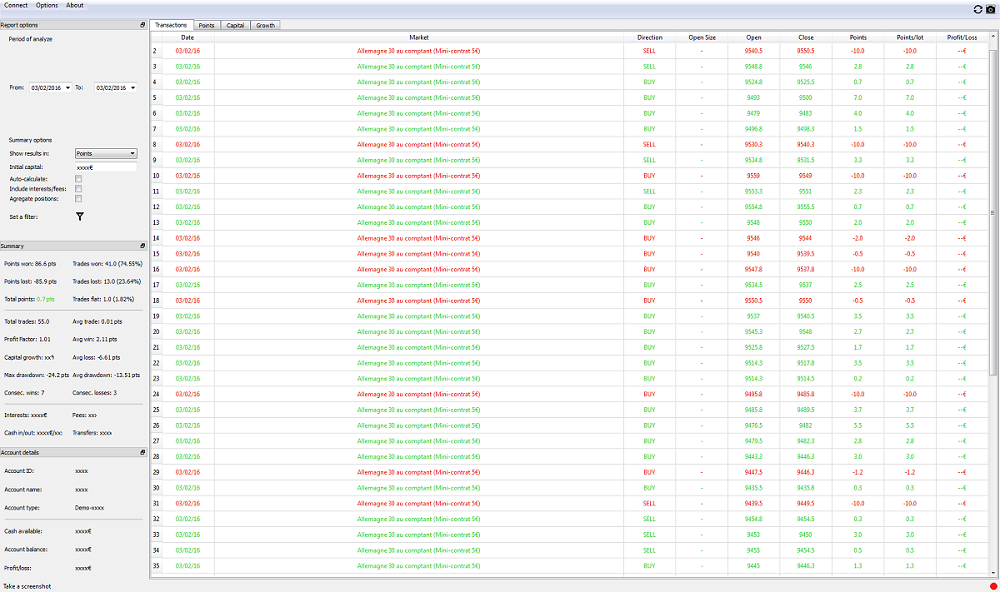Click the Profit/Loss column header
1000x592 pixels.
(962, 38)
